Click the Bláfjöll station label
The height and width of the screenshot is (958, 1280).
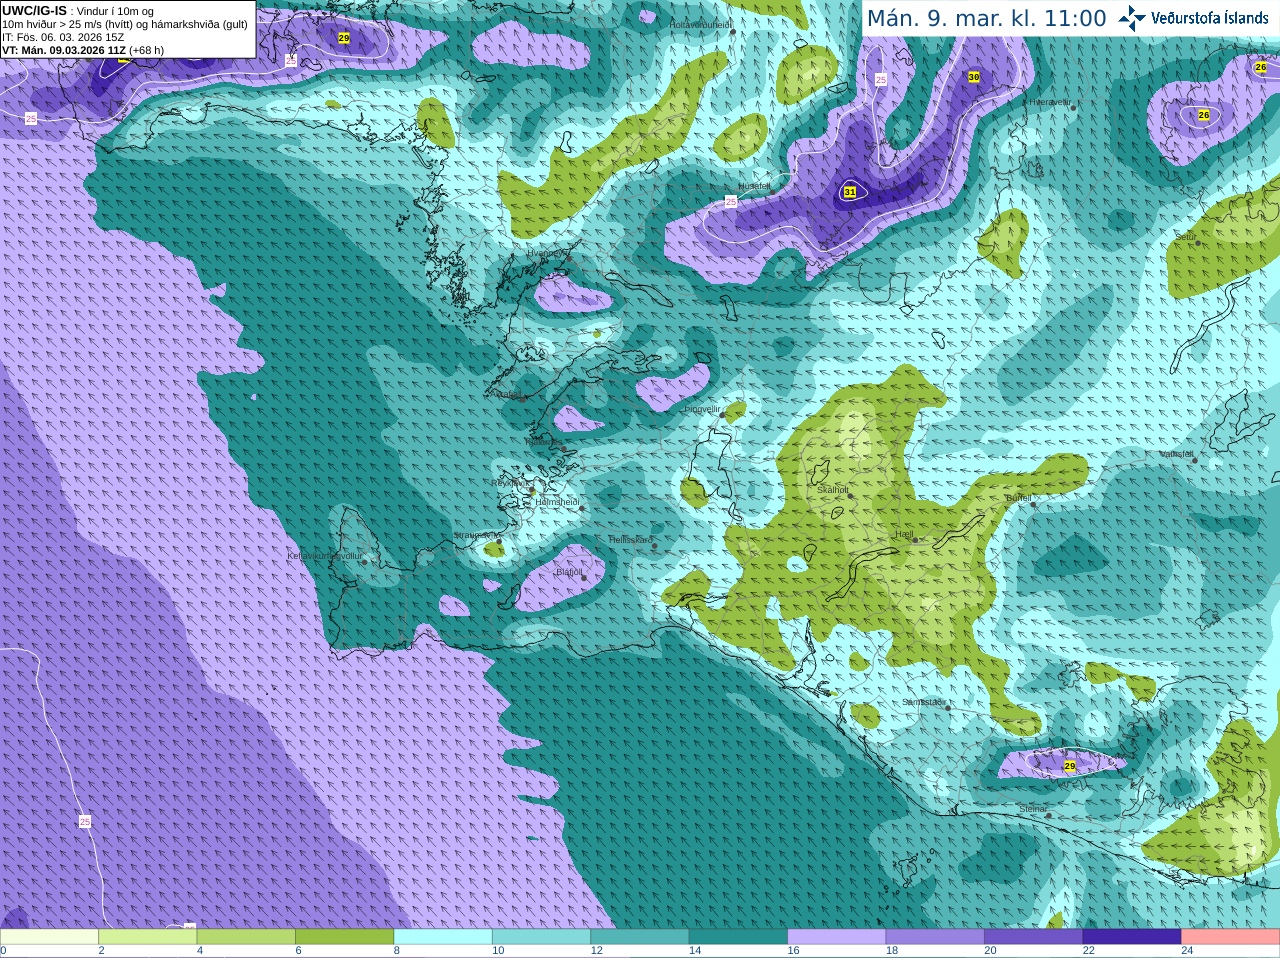coord(568,573)
